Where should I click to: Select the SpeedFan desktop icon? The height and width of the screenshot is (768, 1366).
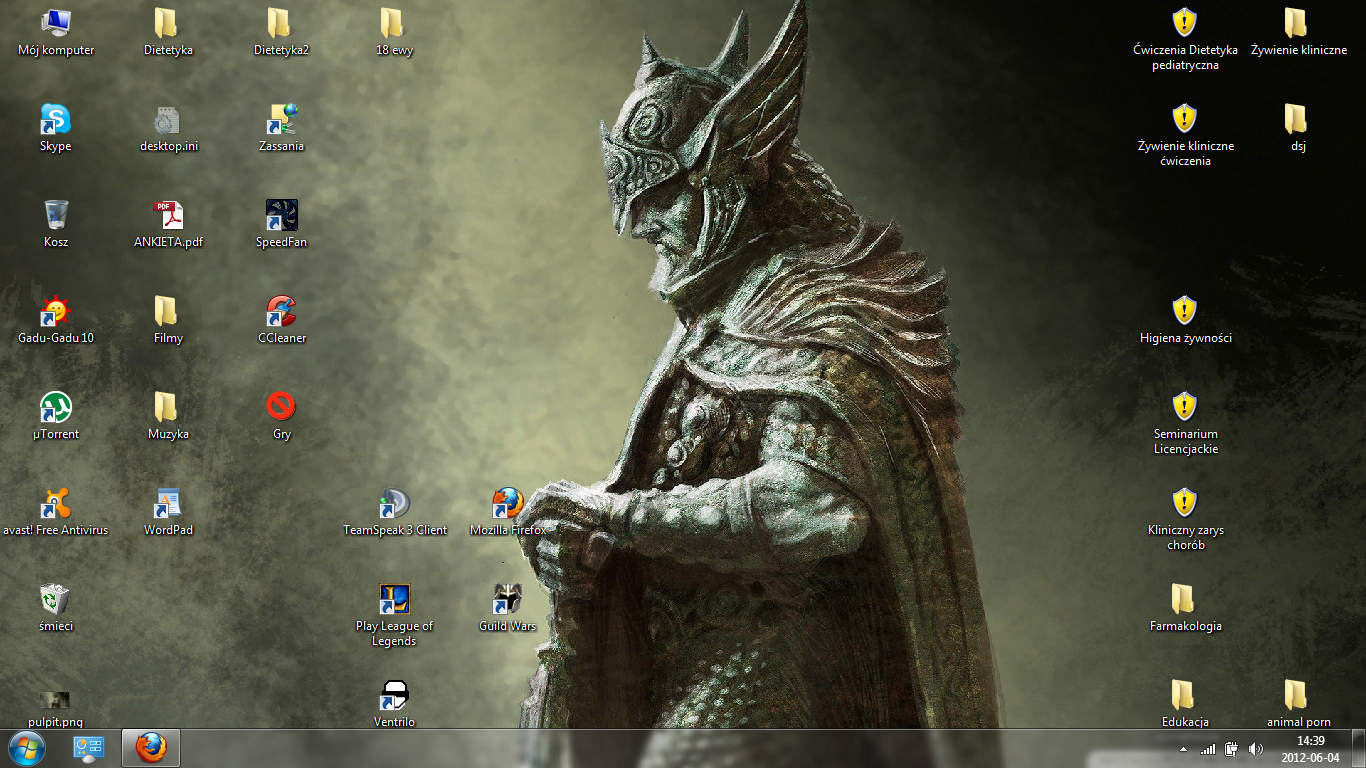pos(281,216)
